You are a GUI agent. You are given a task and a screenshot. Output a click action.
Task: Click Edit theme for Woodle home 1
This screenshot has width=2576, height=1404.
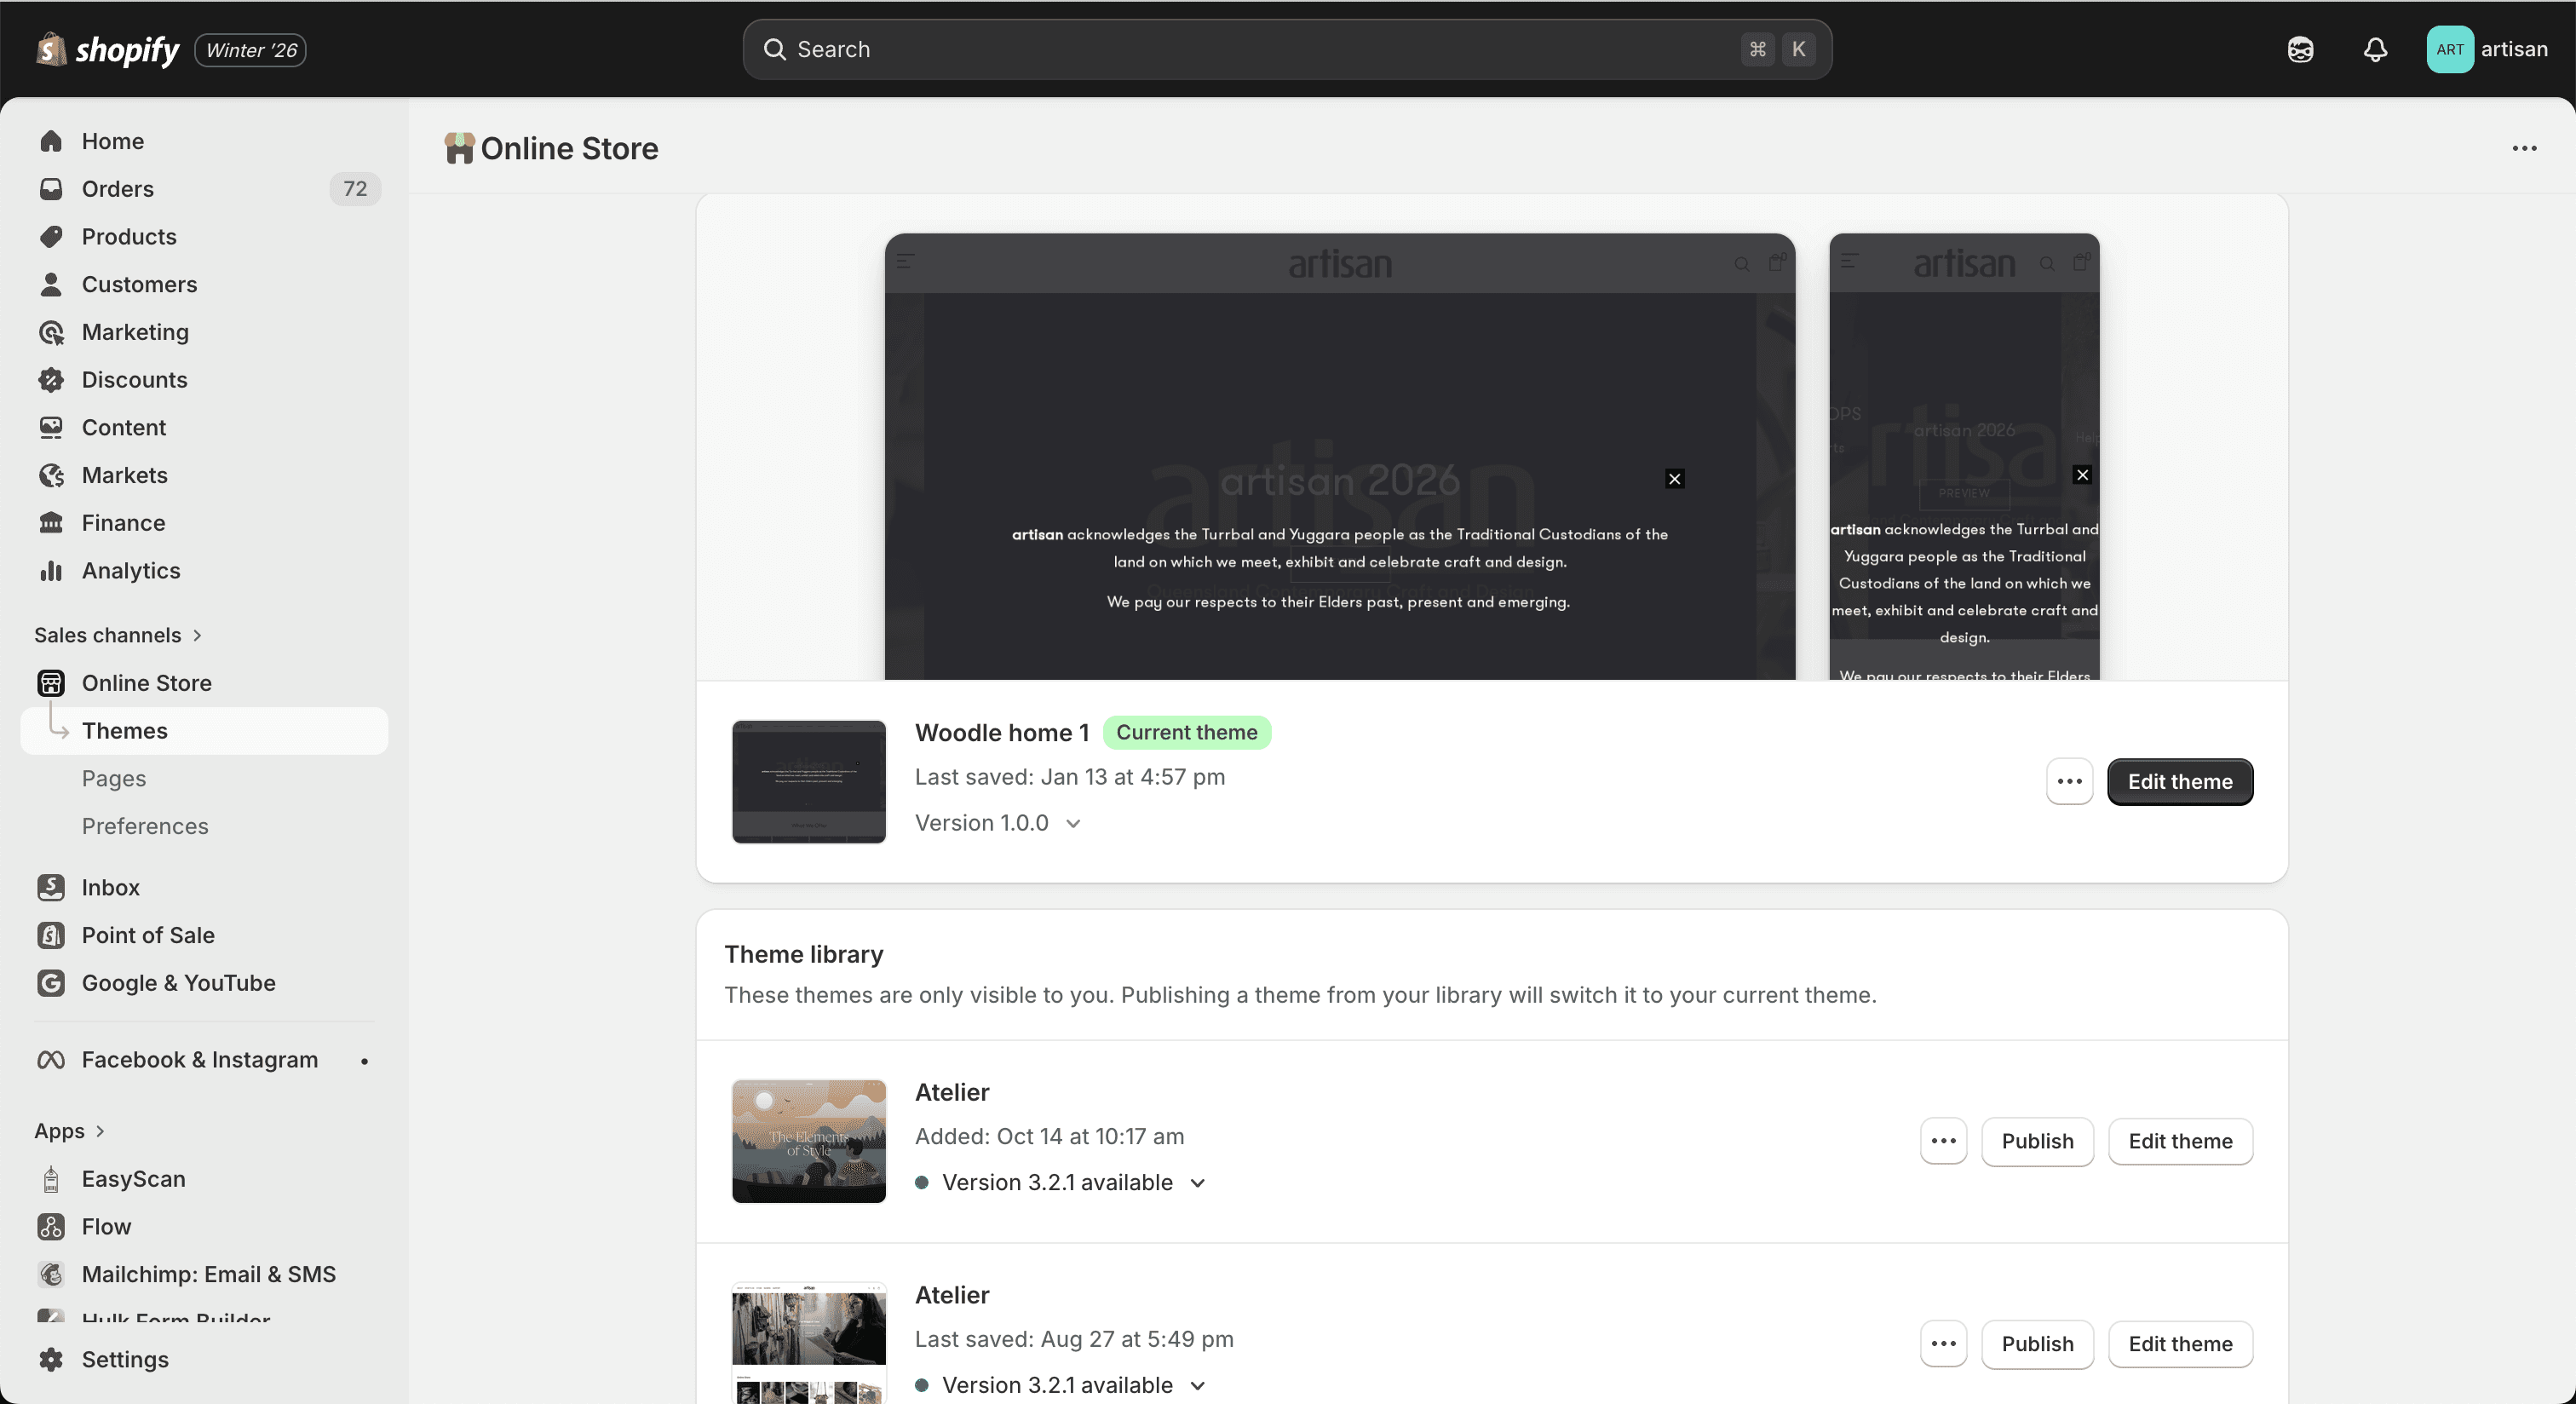[x=2179, y=781]
